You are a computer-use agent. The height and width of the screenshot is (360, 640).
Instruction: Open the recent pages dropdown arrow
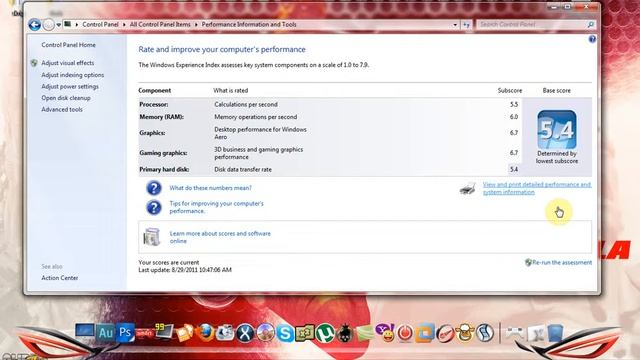pyautogui.click(x=58, y=25)
